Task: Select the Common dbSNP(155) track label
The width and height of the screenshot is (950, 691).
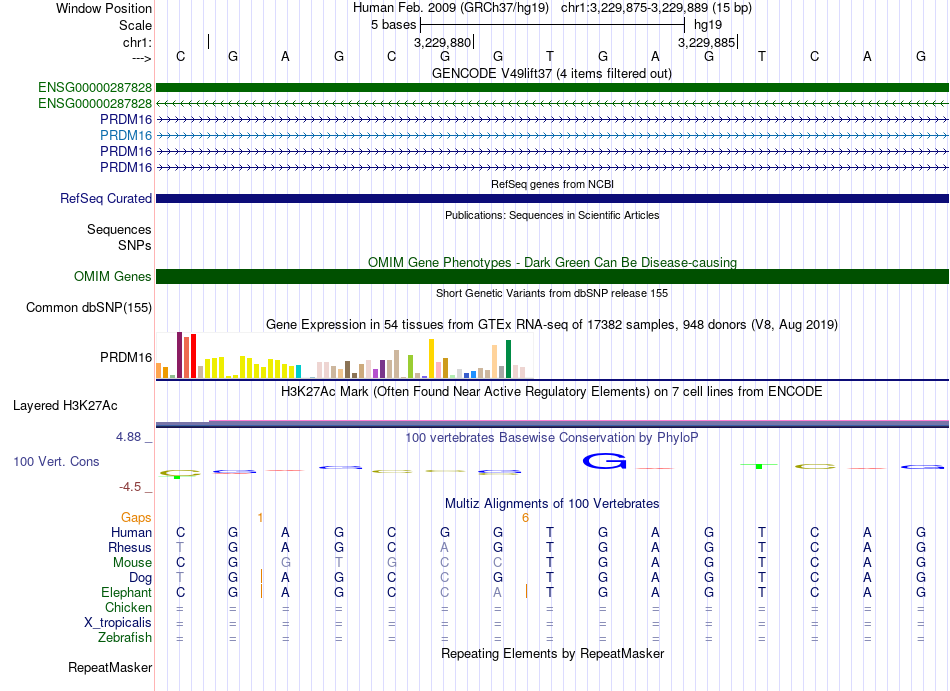Action: pyautogui.click(x=89, y=308)
